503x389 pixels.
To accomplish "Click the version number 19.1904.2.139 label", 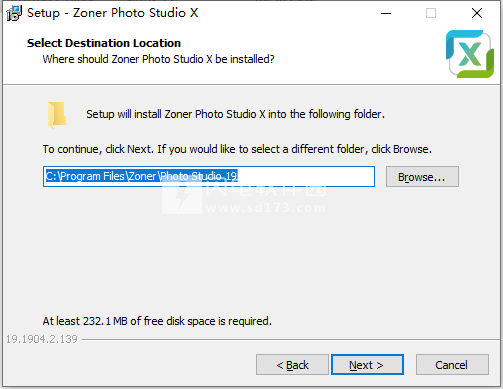I will [x=42, y=339].
